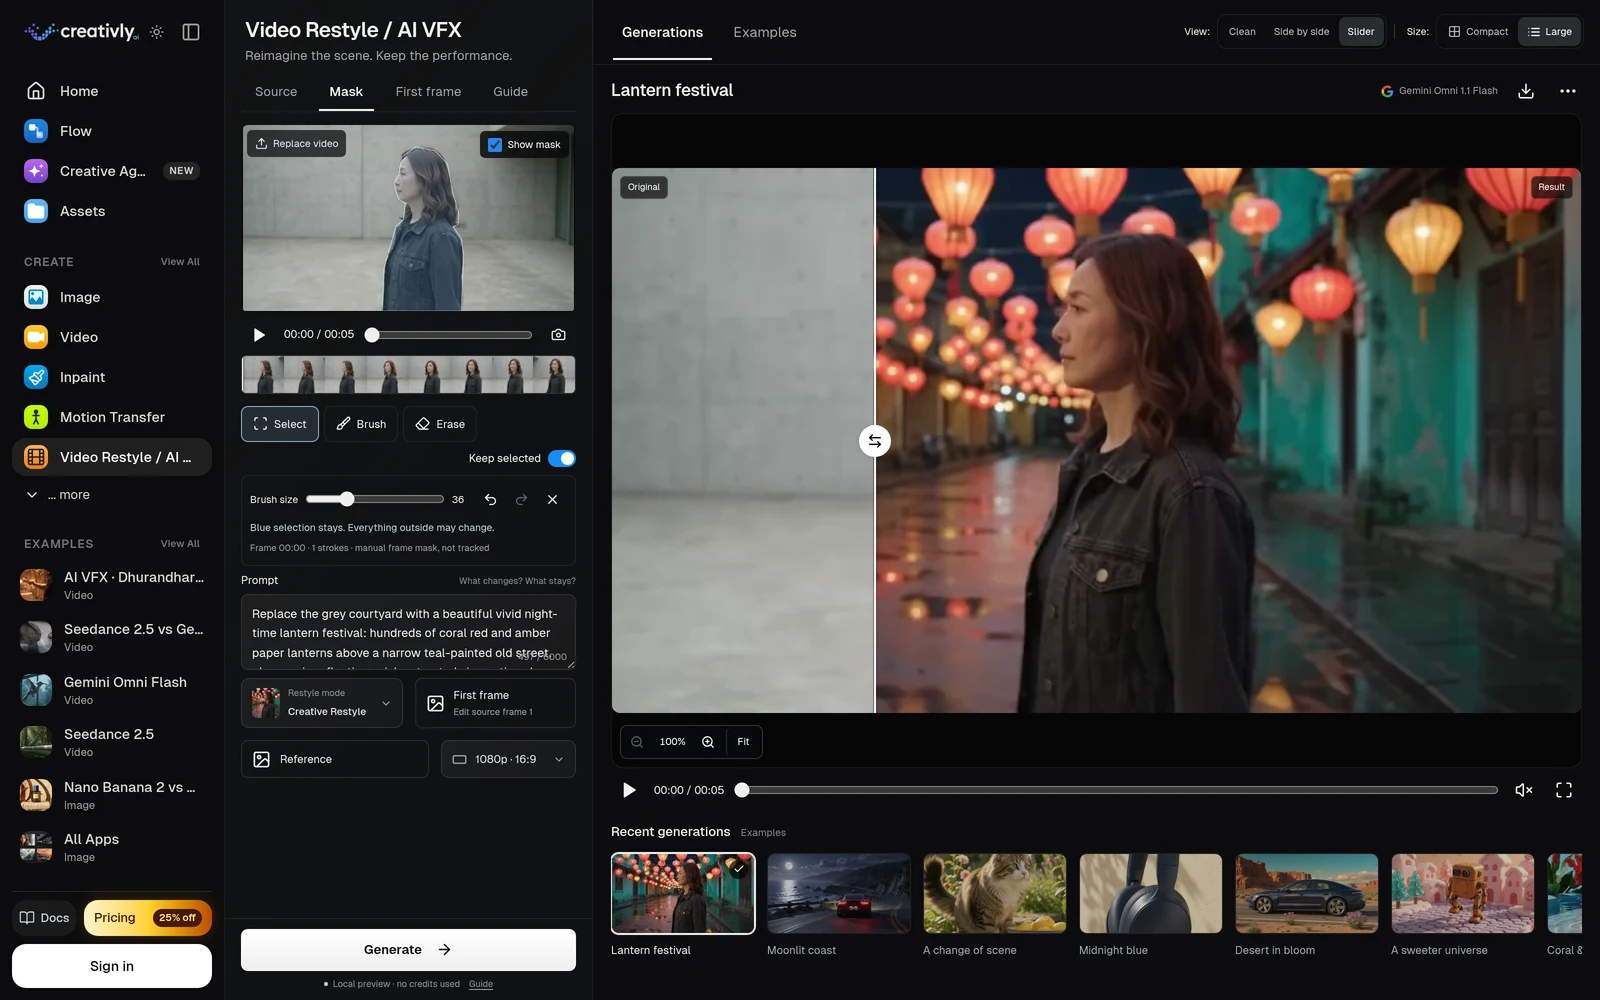Viewport: 1600px width, 1000px height.
Task: Zoom in the preview
Action: click(708, 742)
